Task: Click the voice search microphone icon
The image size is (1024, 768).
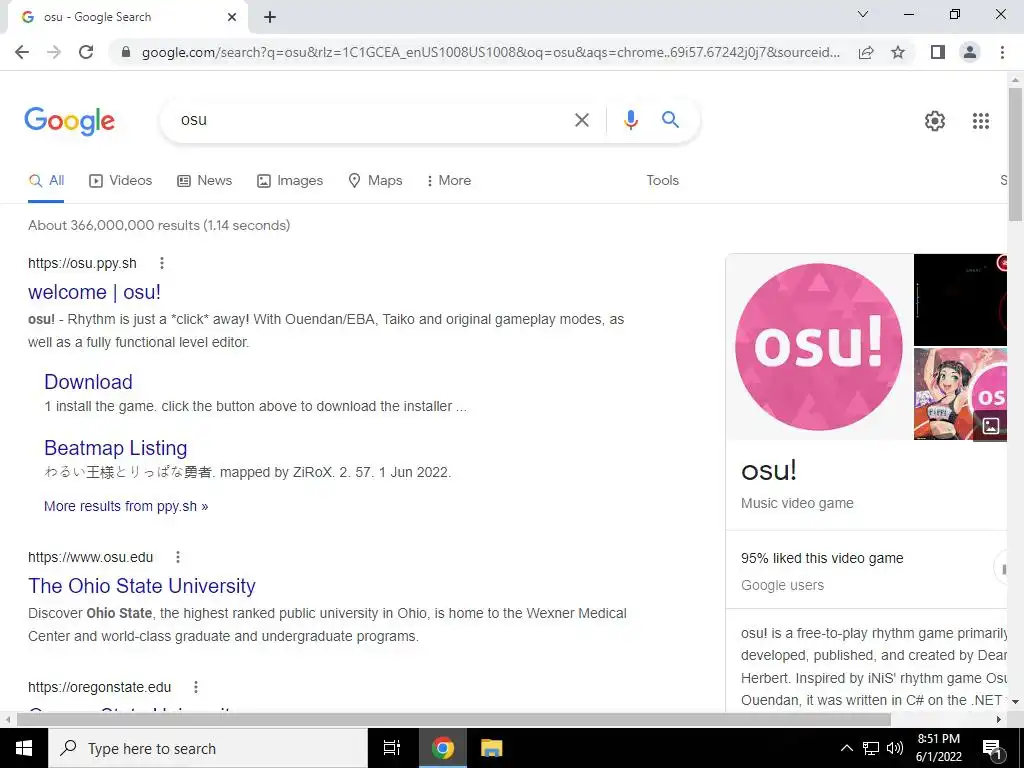Action: coord(630,120)
